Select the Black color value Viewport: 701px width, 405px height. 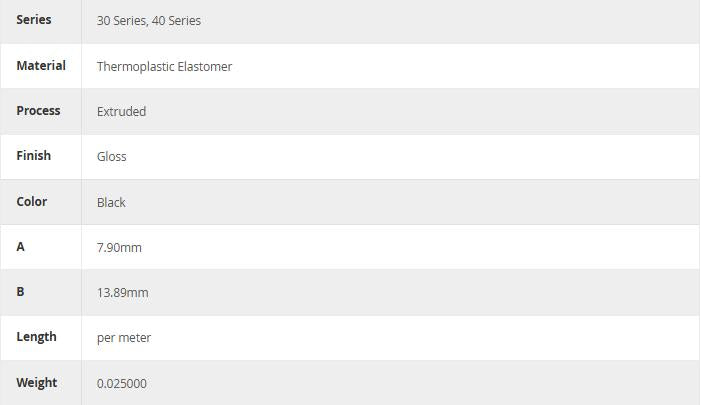pyautogui.click(x=111, y=202)
